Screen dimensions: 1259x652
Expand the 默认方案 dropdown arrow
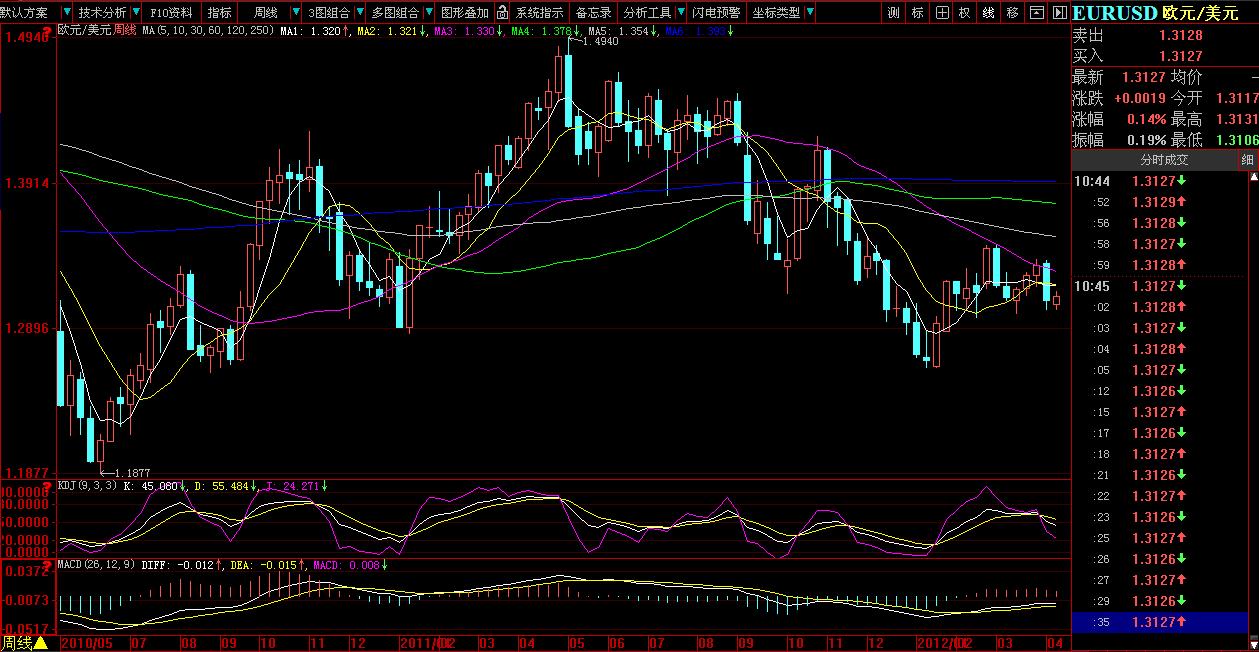[66, 13]
